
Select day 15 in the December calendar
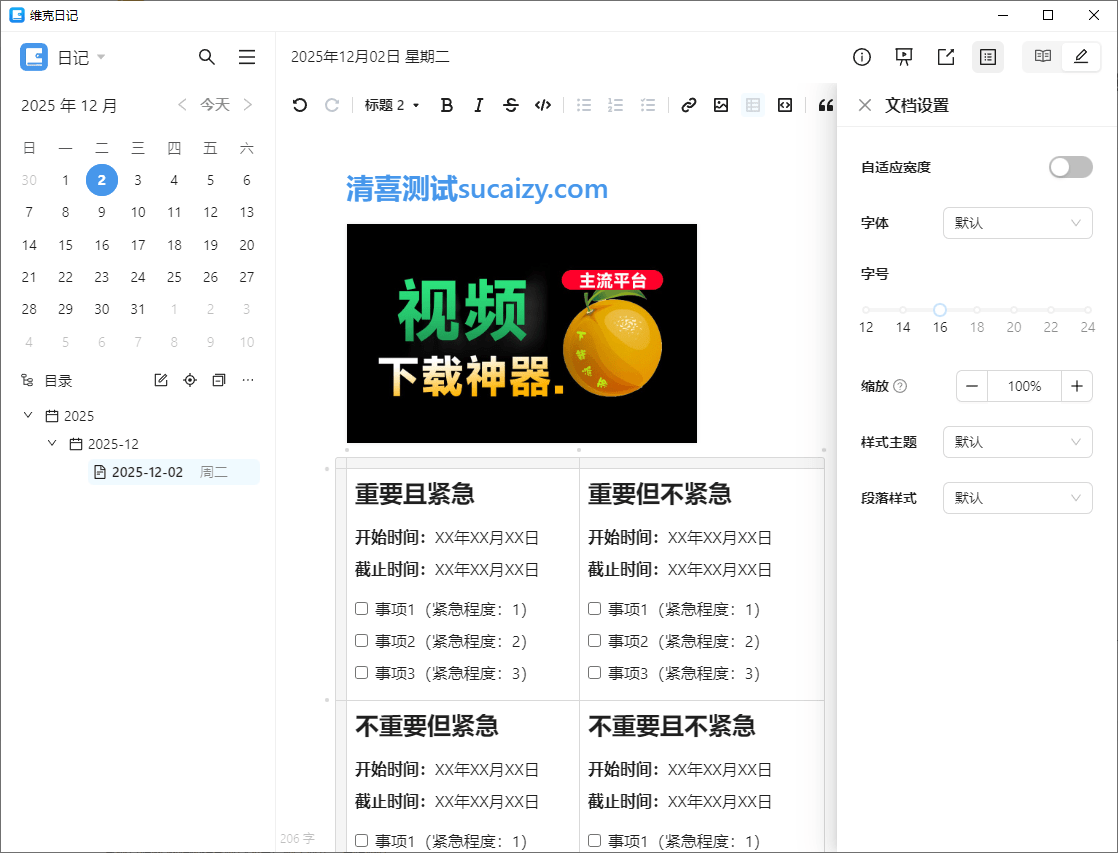(65, 244)
